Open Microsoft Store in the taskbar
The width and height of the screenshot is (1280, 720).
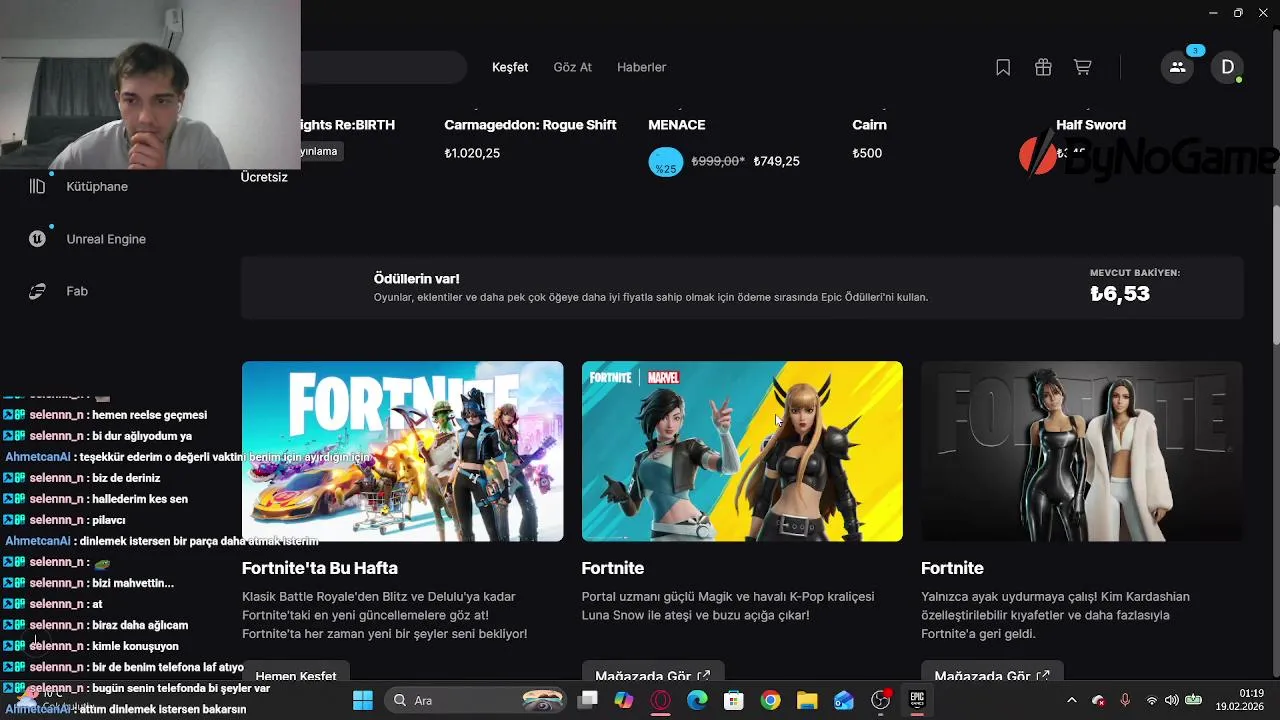click(x=734, y=700)
